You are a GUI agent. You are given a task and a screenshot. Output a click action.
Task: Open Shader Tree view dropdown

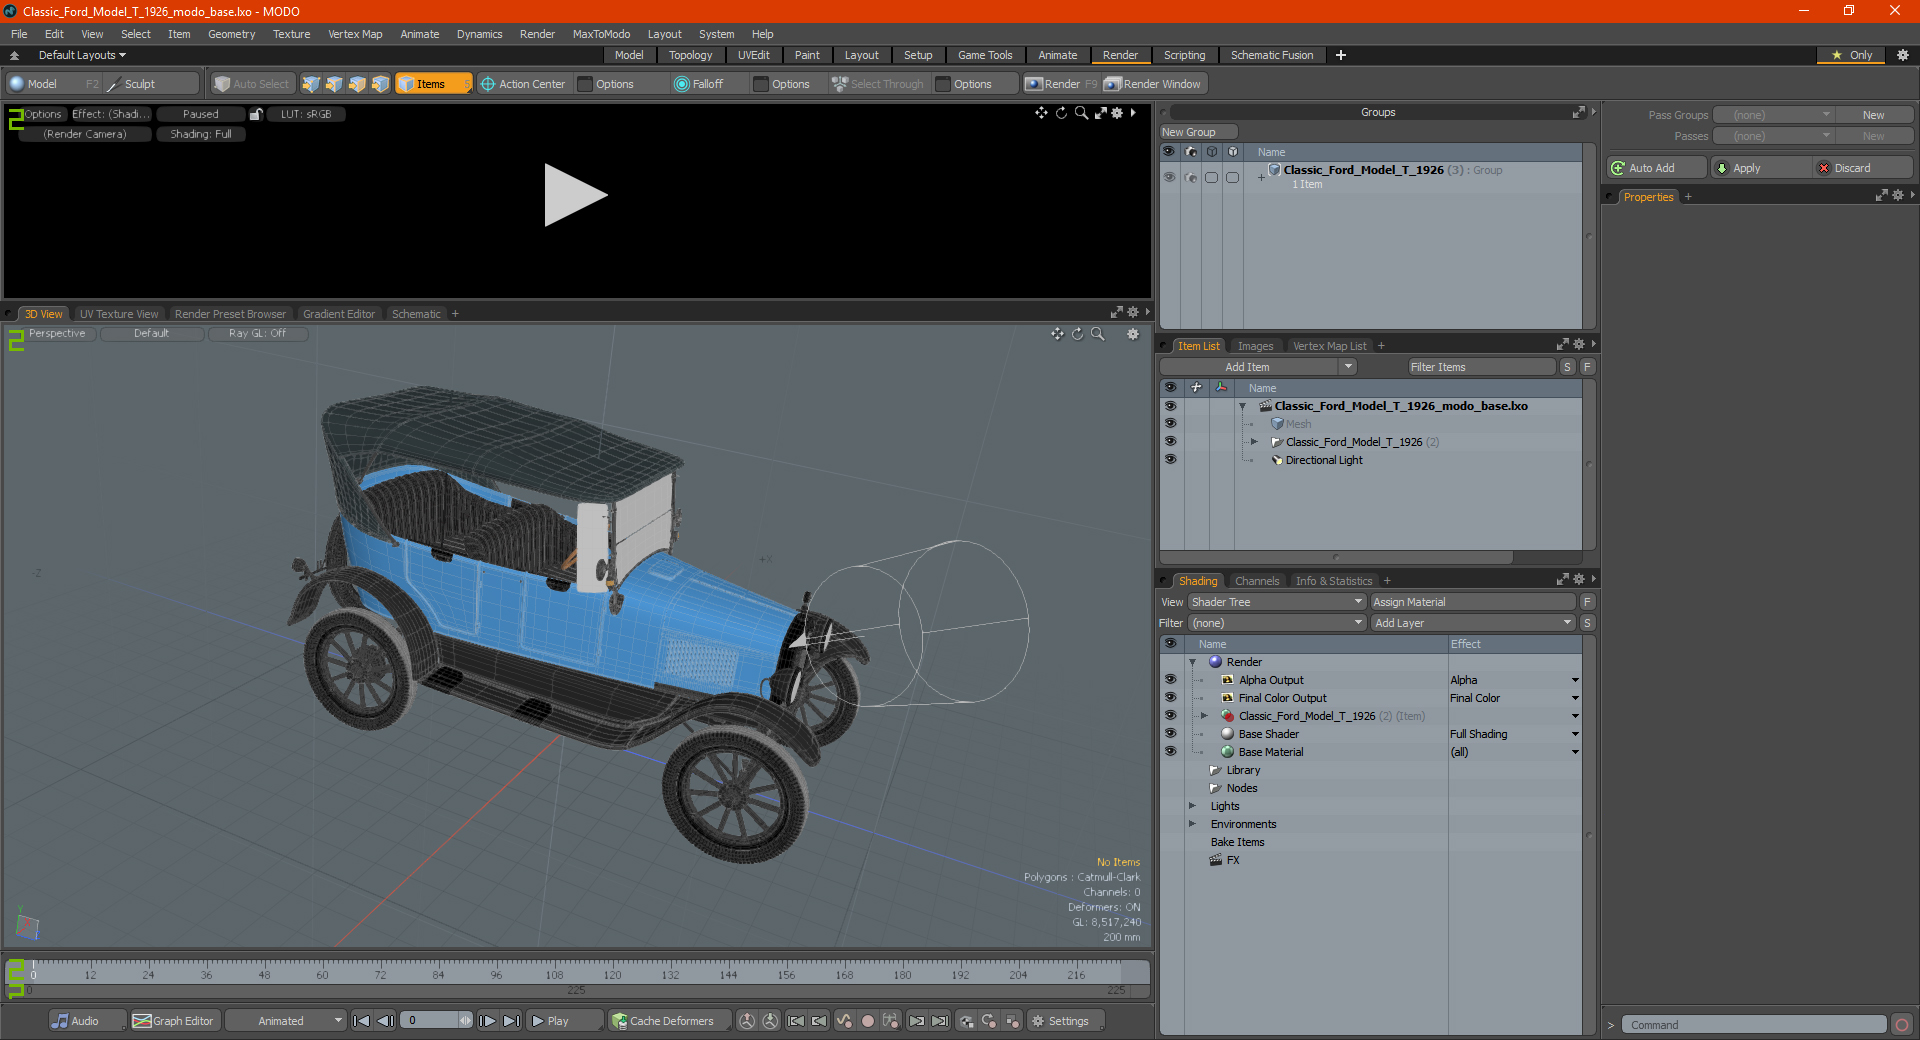[1277, 602]
